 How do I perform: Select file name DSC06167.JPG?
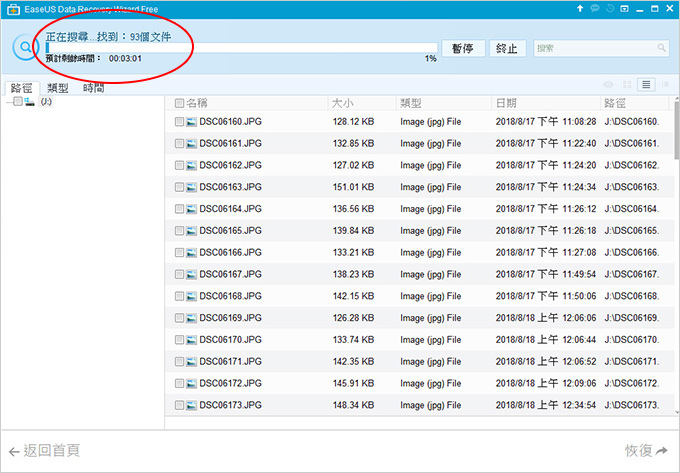230,274
